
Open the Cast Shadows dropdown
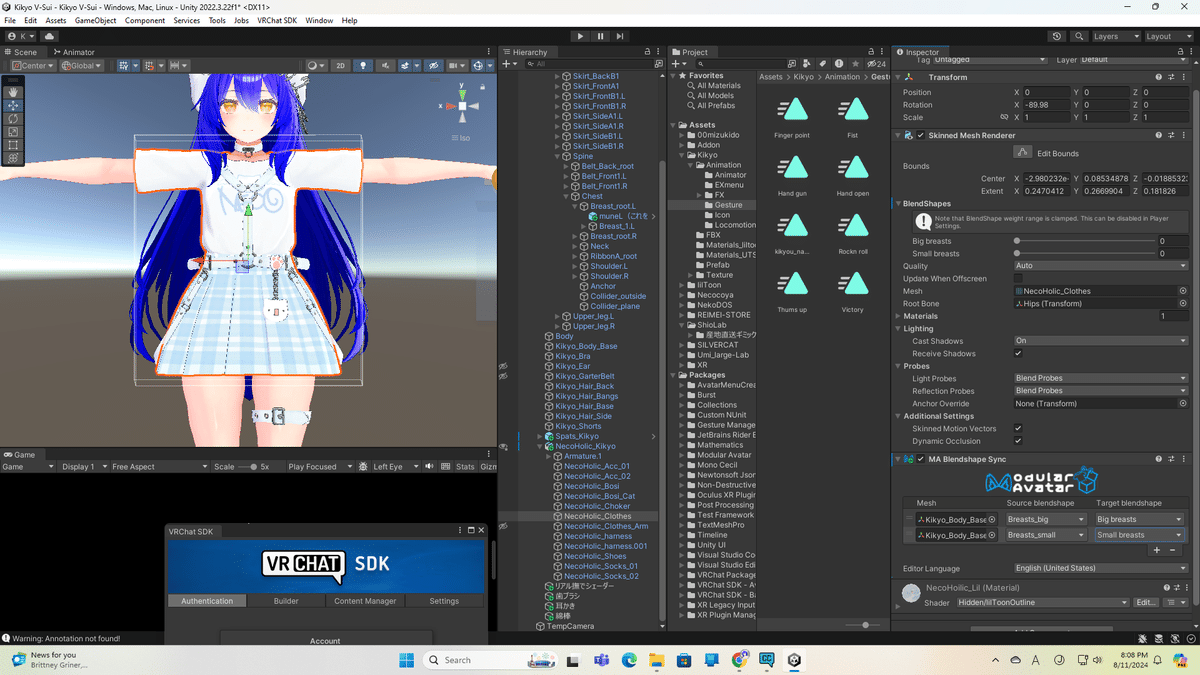[x=1098, y=341]
